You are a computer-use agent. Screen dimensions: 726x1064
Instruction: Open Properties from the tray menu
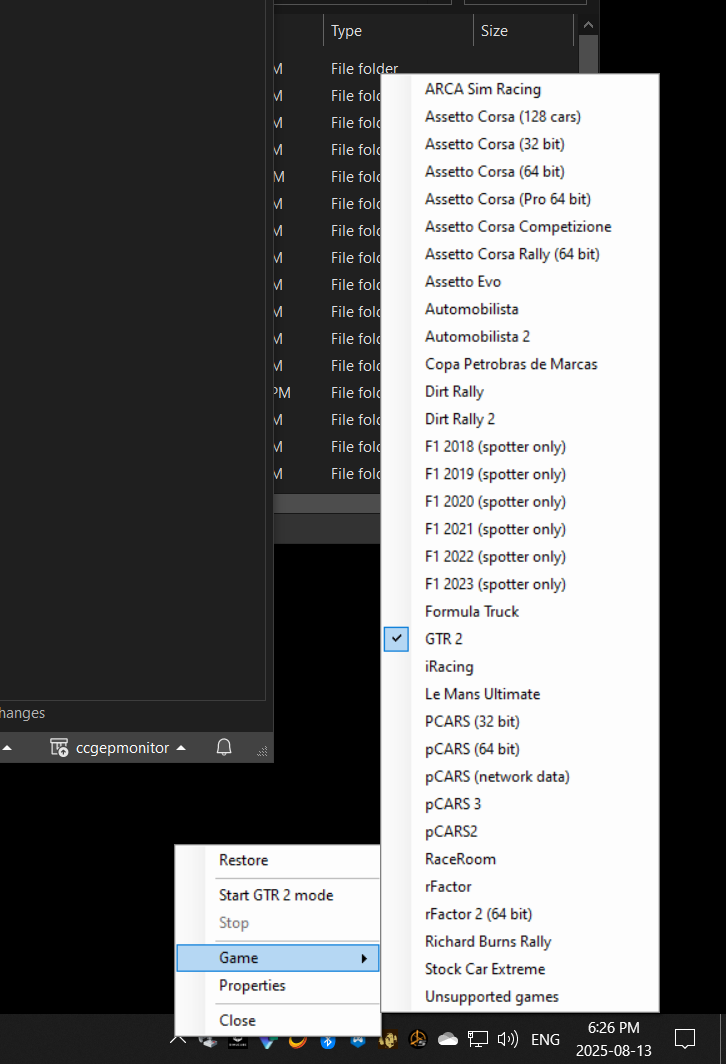(x=277, y=986)
